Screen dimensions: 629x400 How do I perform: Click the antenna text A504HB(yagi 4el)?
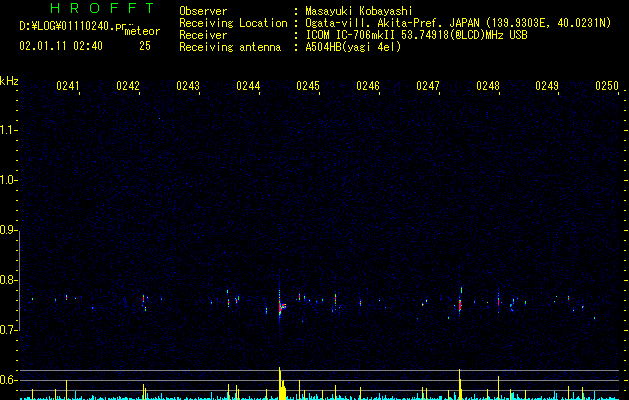353,47
